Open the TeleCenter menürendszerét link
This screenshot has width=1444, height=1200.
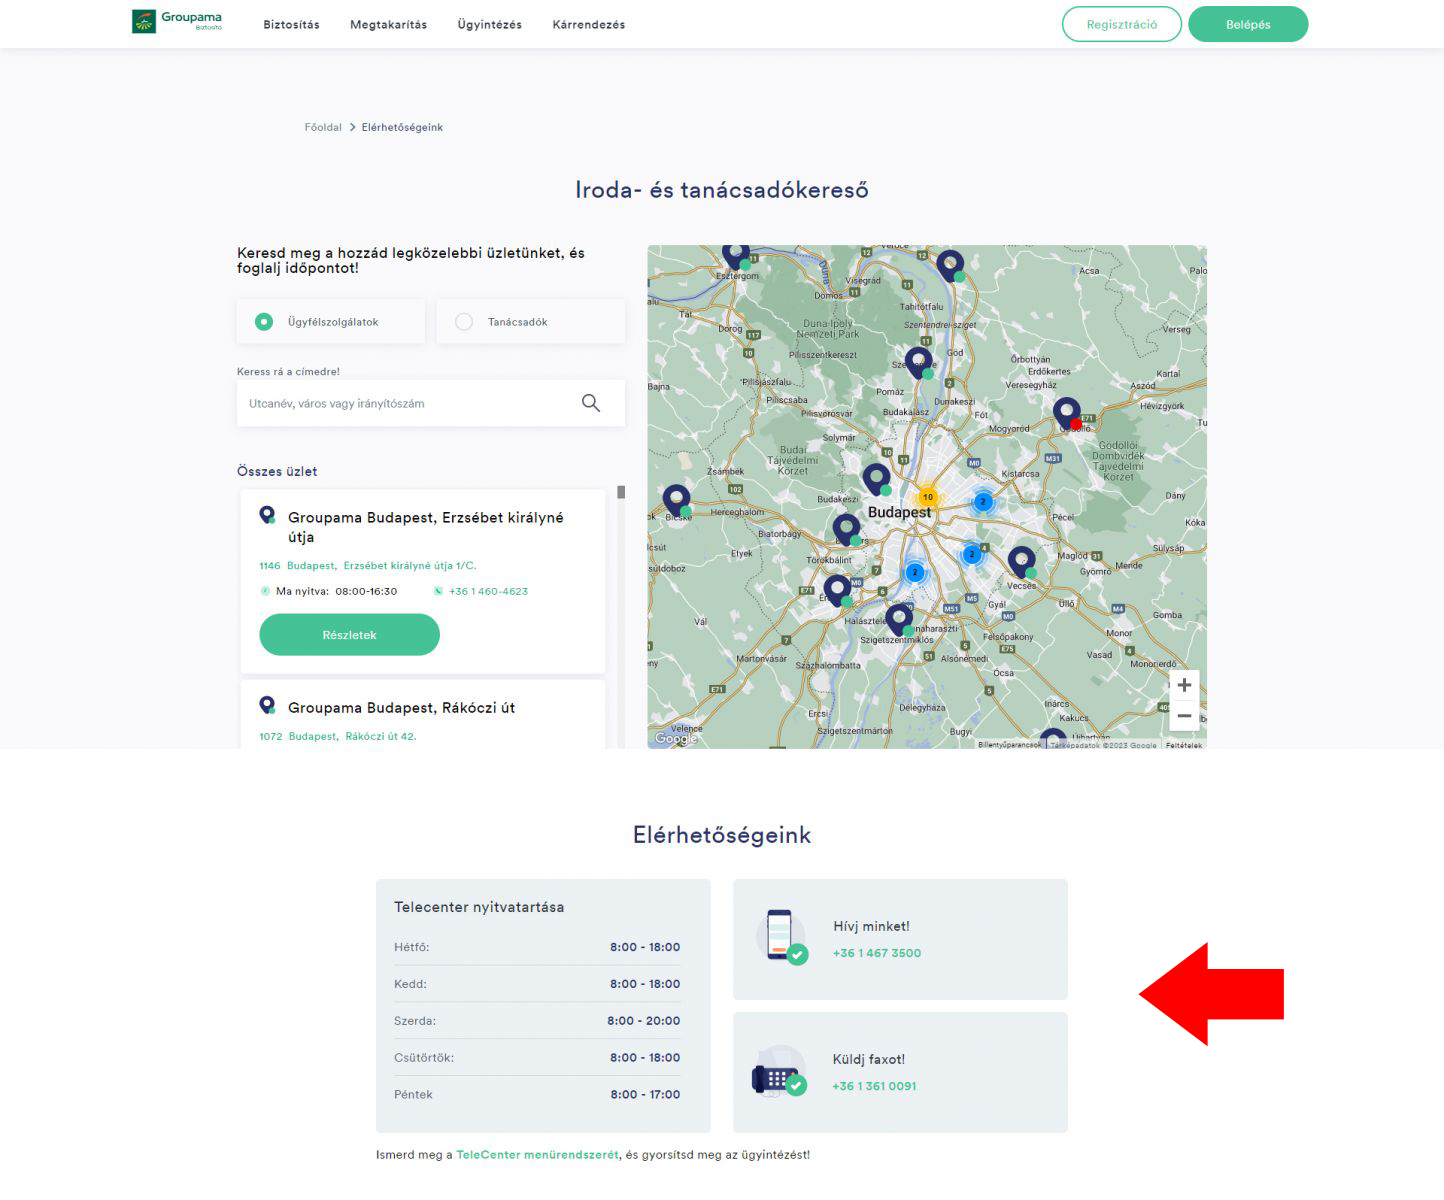pyautogui.click(x=537, y=1155)
